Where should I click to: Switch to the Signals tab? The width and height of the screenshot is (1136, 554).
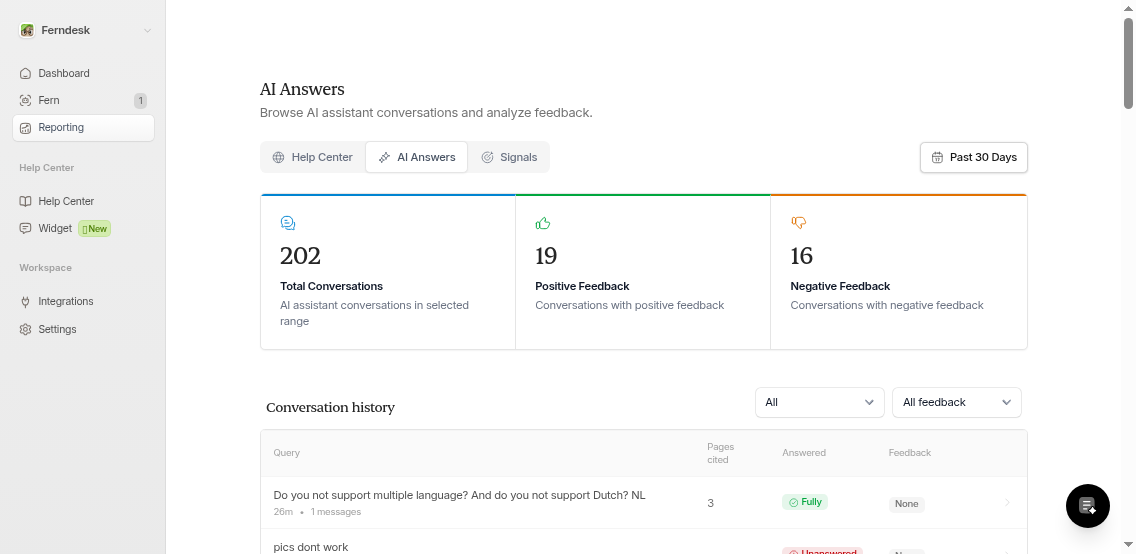[509, 157]
